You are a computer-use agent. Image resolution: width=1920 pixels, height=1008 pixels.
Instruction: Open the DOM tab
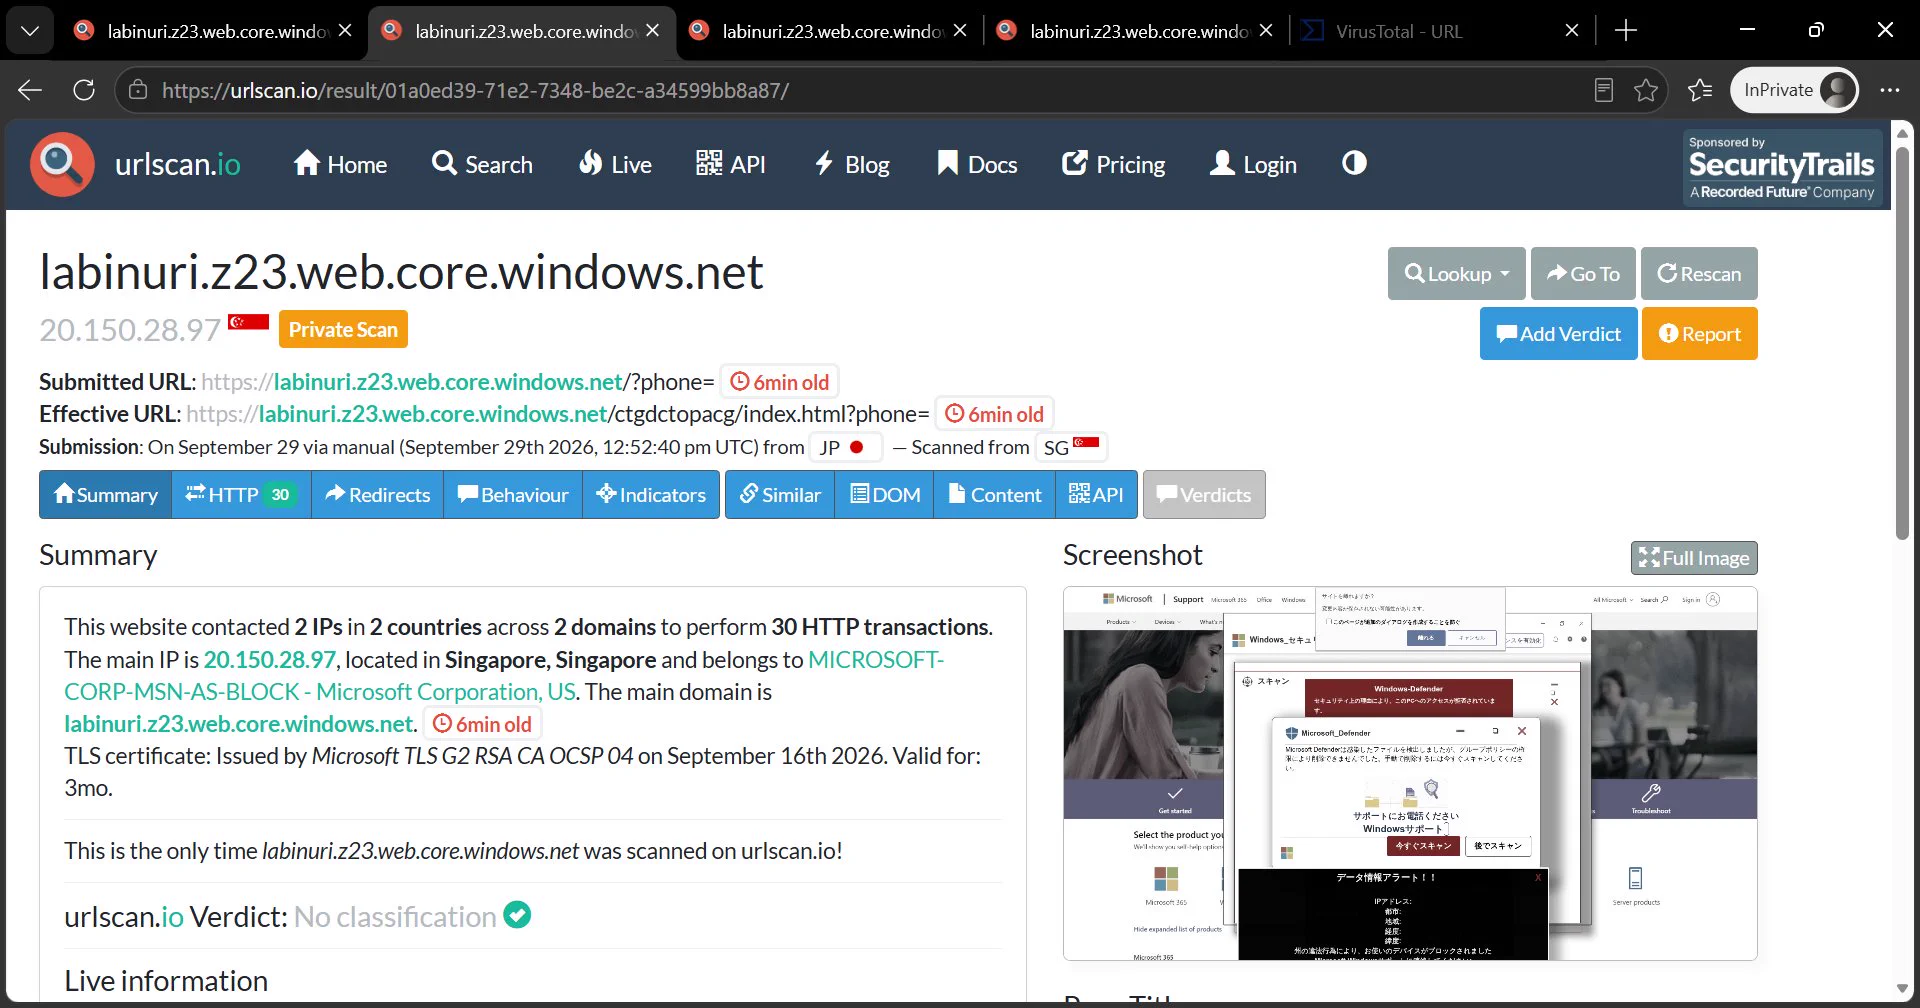(x=885, y=495)
